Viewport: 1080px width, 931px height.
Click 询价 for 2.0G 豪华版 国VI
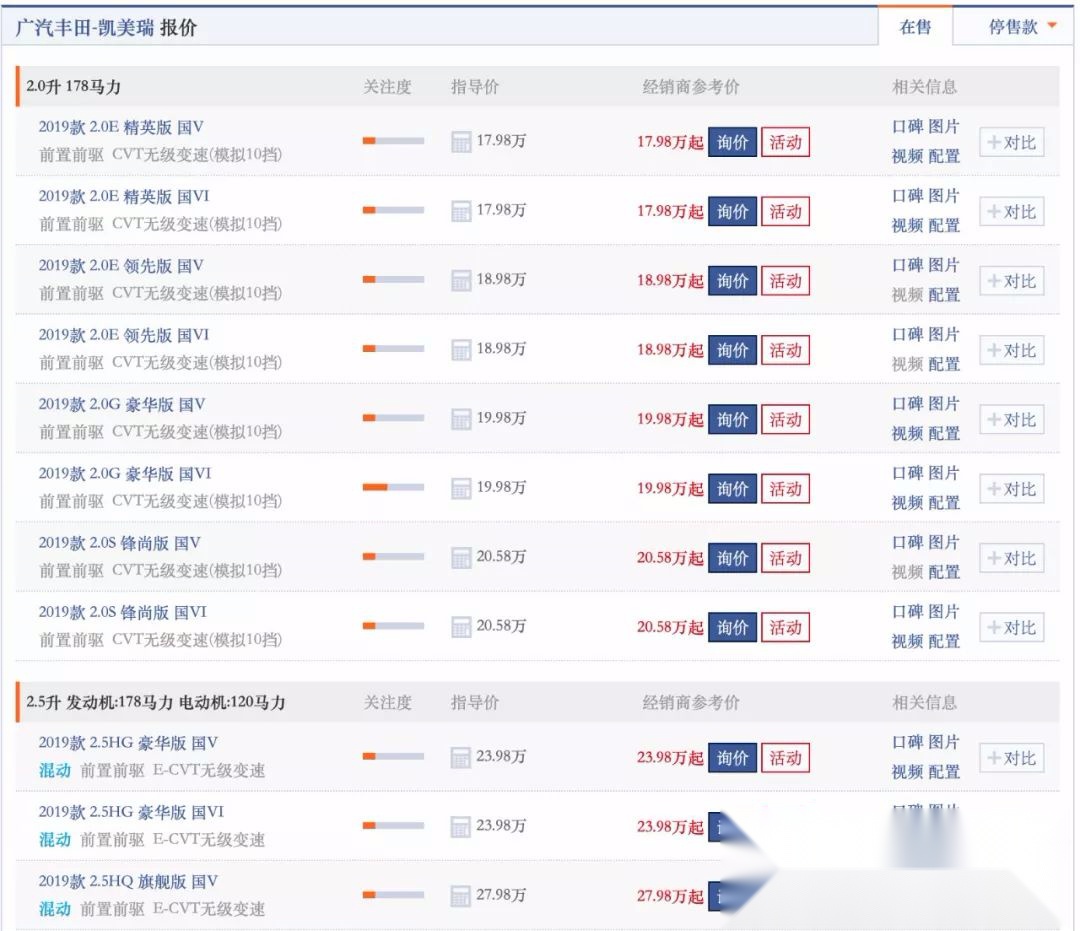732,489
